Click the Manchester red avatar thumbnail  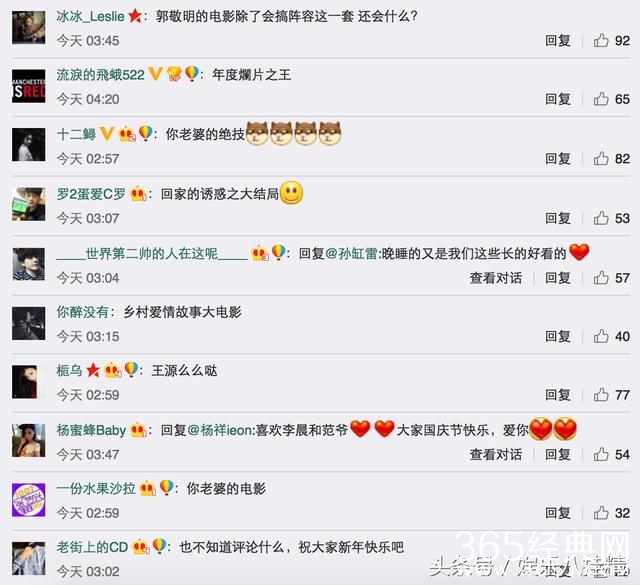coord(29,86)
